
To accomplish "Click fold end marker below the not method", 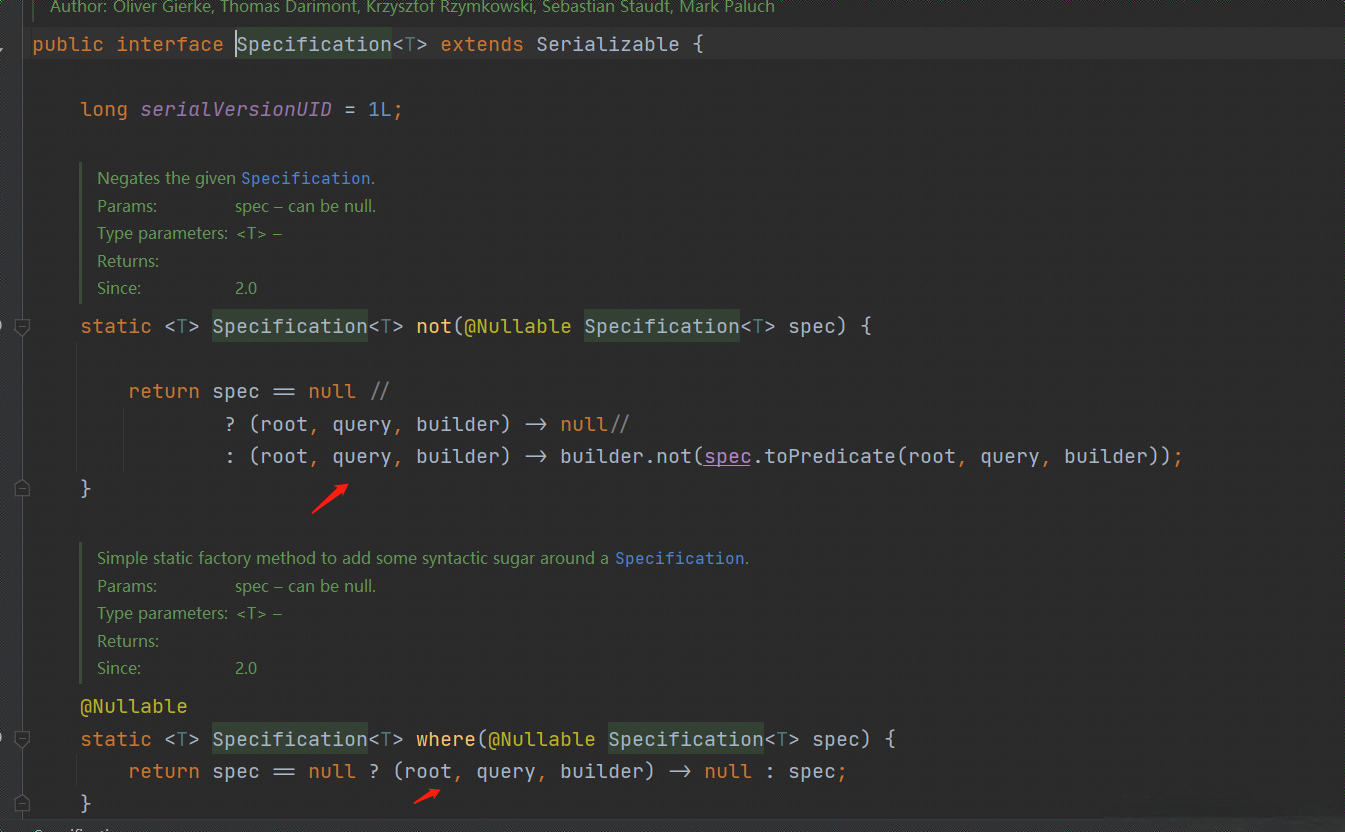I will [x=22, y=488].
